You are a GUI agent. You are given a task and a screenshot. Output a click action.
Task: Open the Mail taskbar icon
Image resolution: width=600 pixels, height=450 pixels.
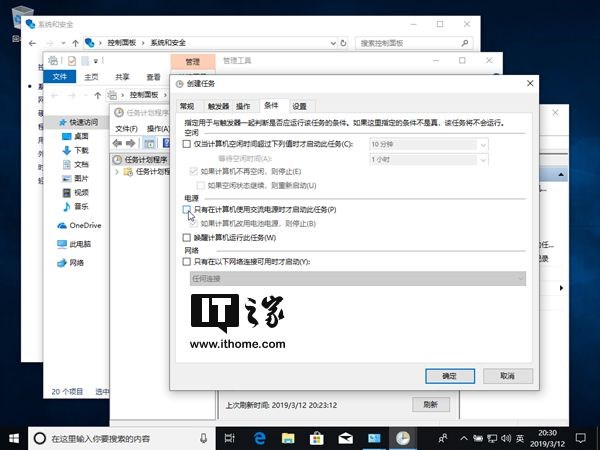point(345,439)
